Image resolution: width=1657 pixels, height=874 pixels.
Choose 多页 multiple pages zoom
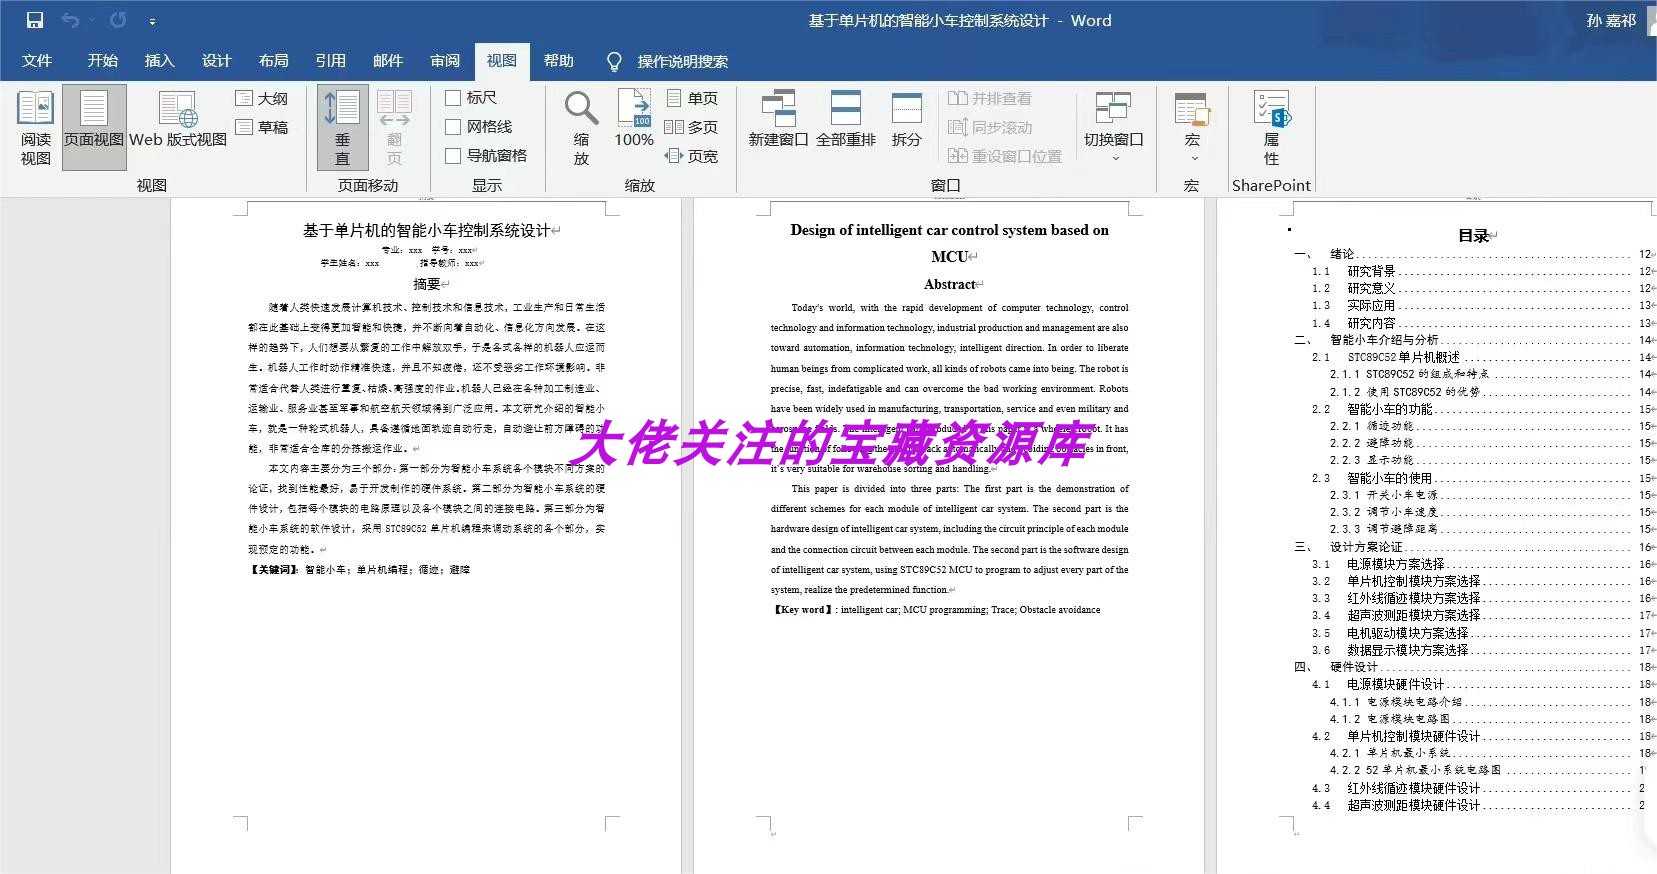tap(692, 127)
